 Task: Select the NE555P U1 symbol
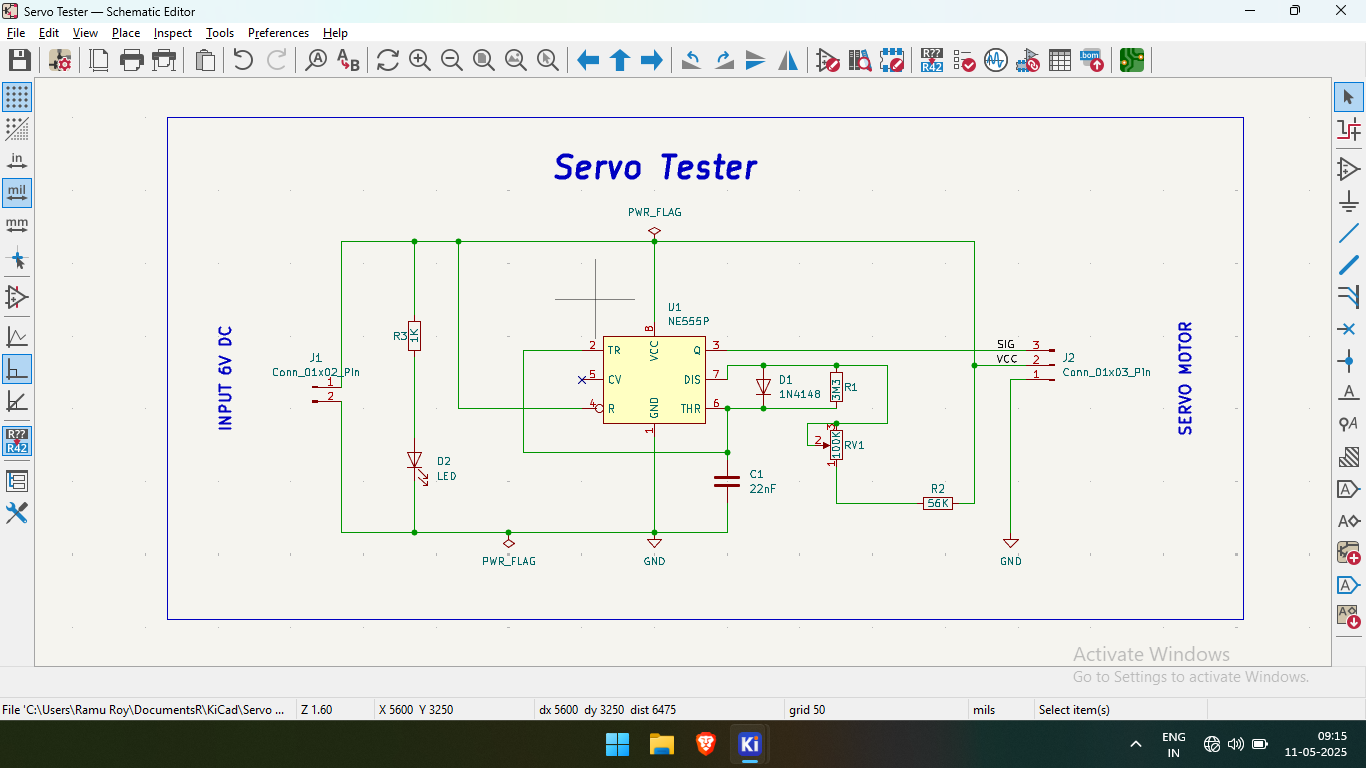(654, 379)
